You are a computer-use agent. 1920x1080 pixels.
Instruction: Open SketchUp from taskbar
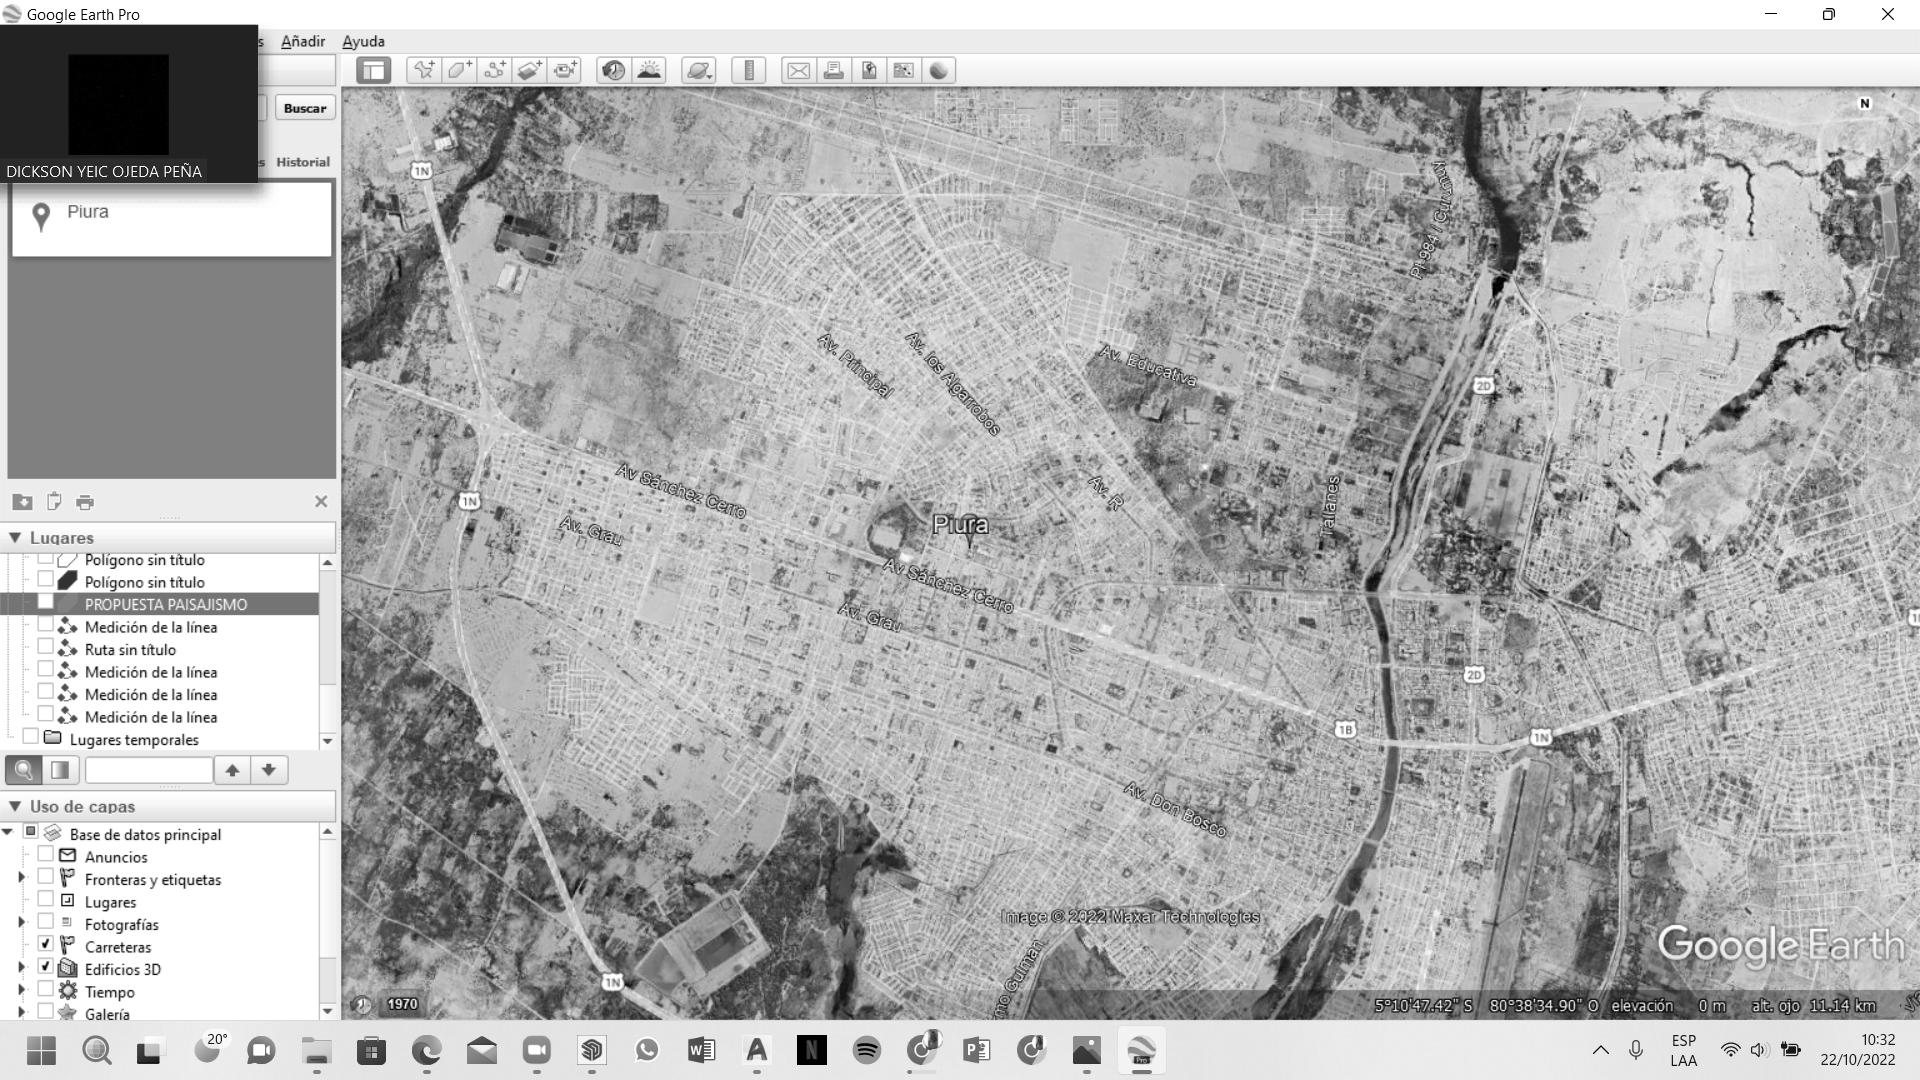click(x=591, y=1050)
